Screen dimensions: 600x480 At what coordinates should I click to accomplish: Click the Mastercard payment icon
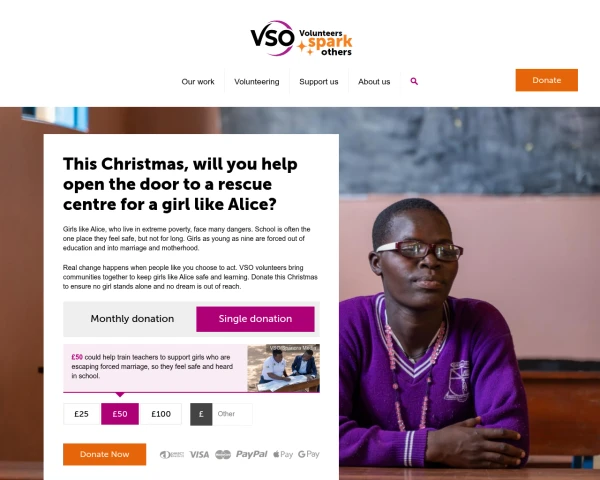tap(223, 455)
